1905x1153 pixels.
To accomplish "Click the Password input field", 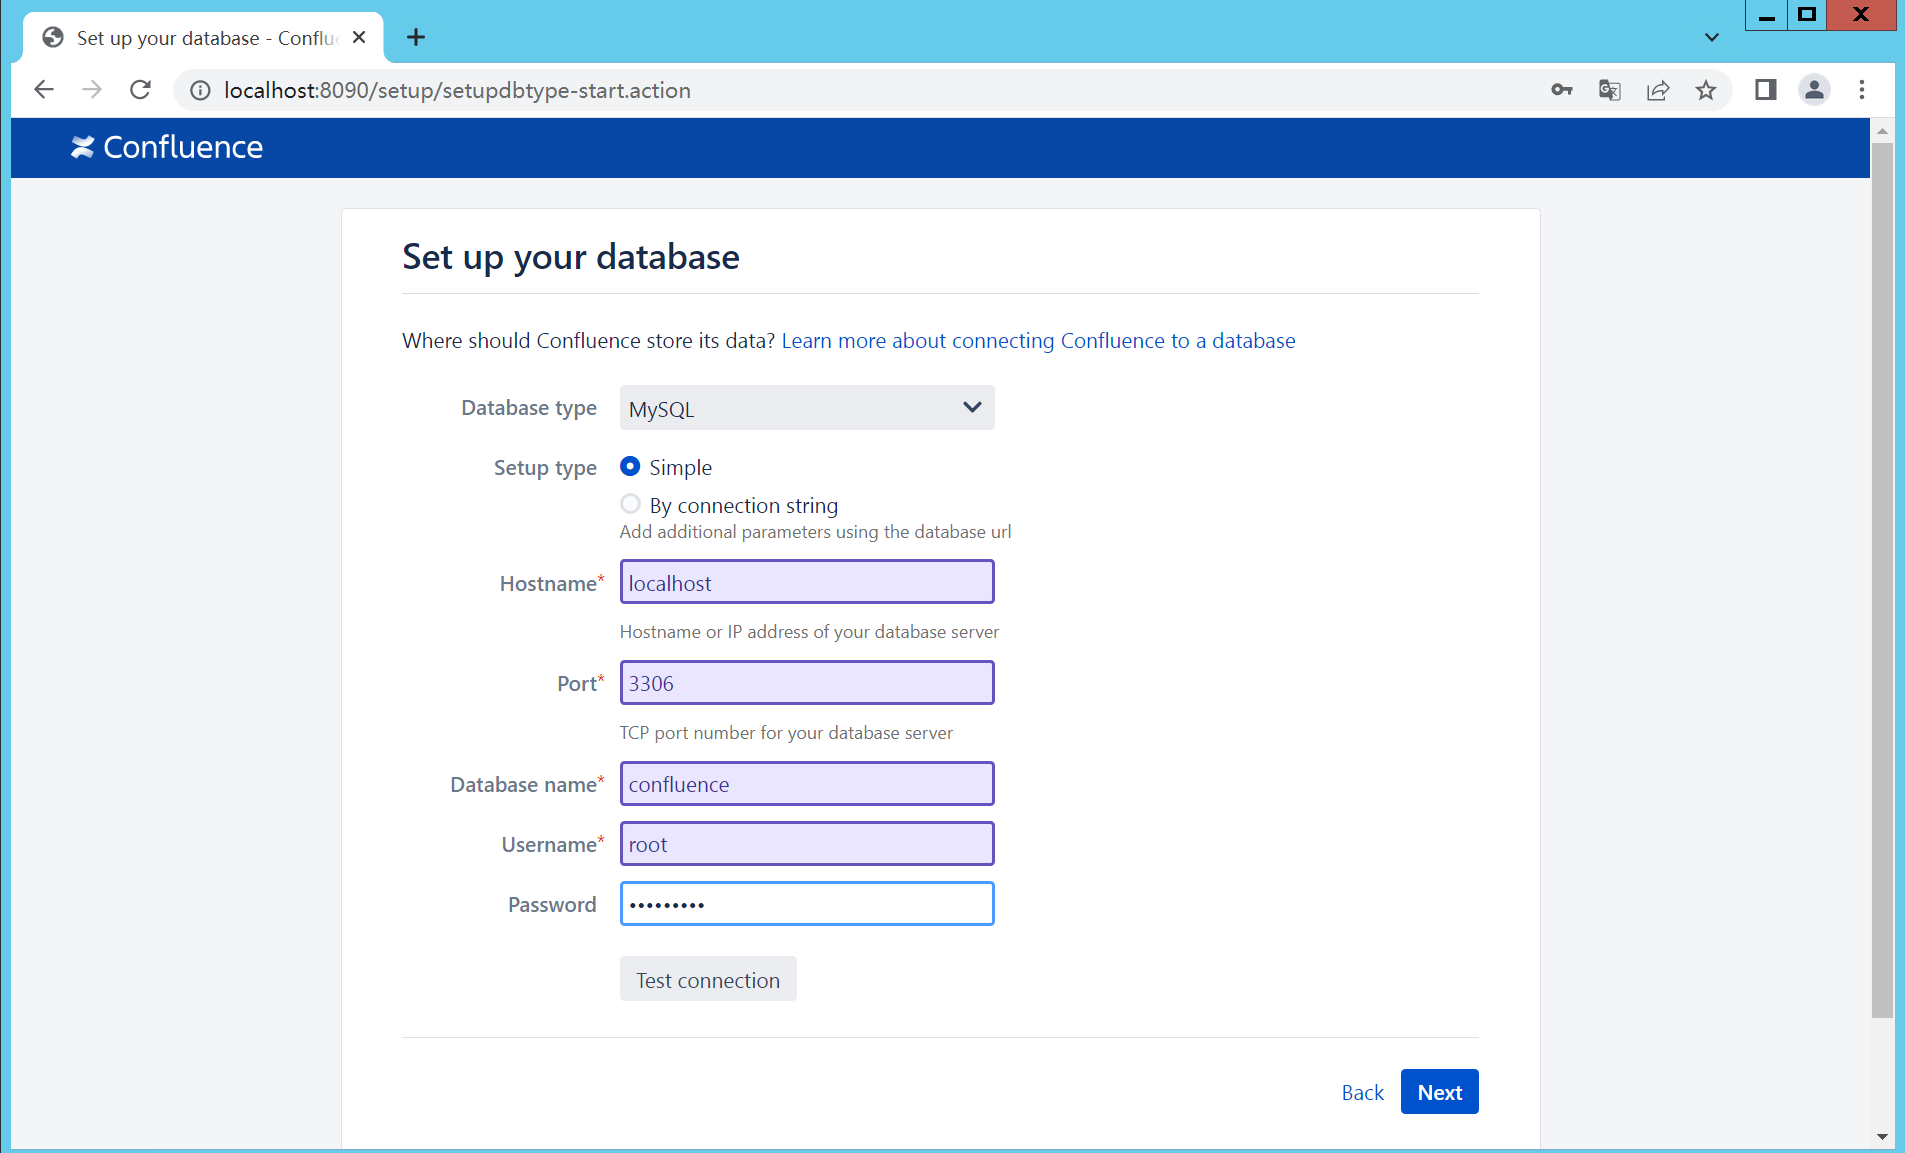I will 807,904.
